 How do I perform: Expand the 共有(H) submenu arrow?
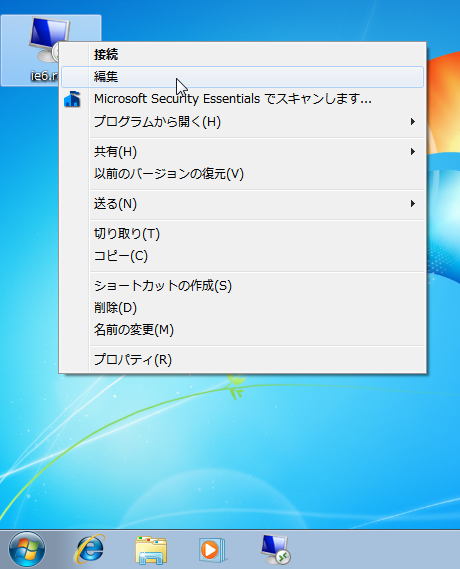412,152
